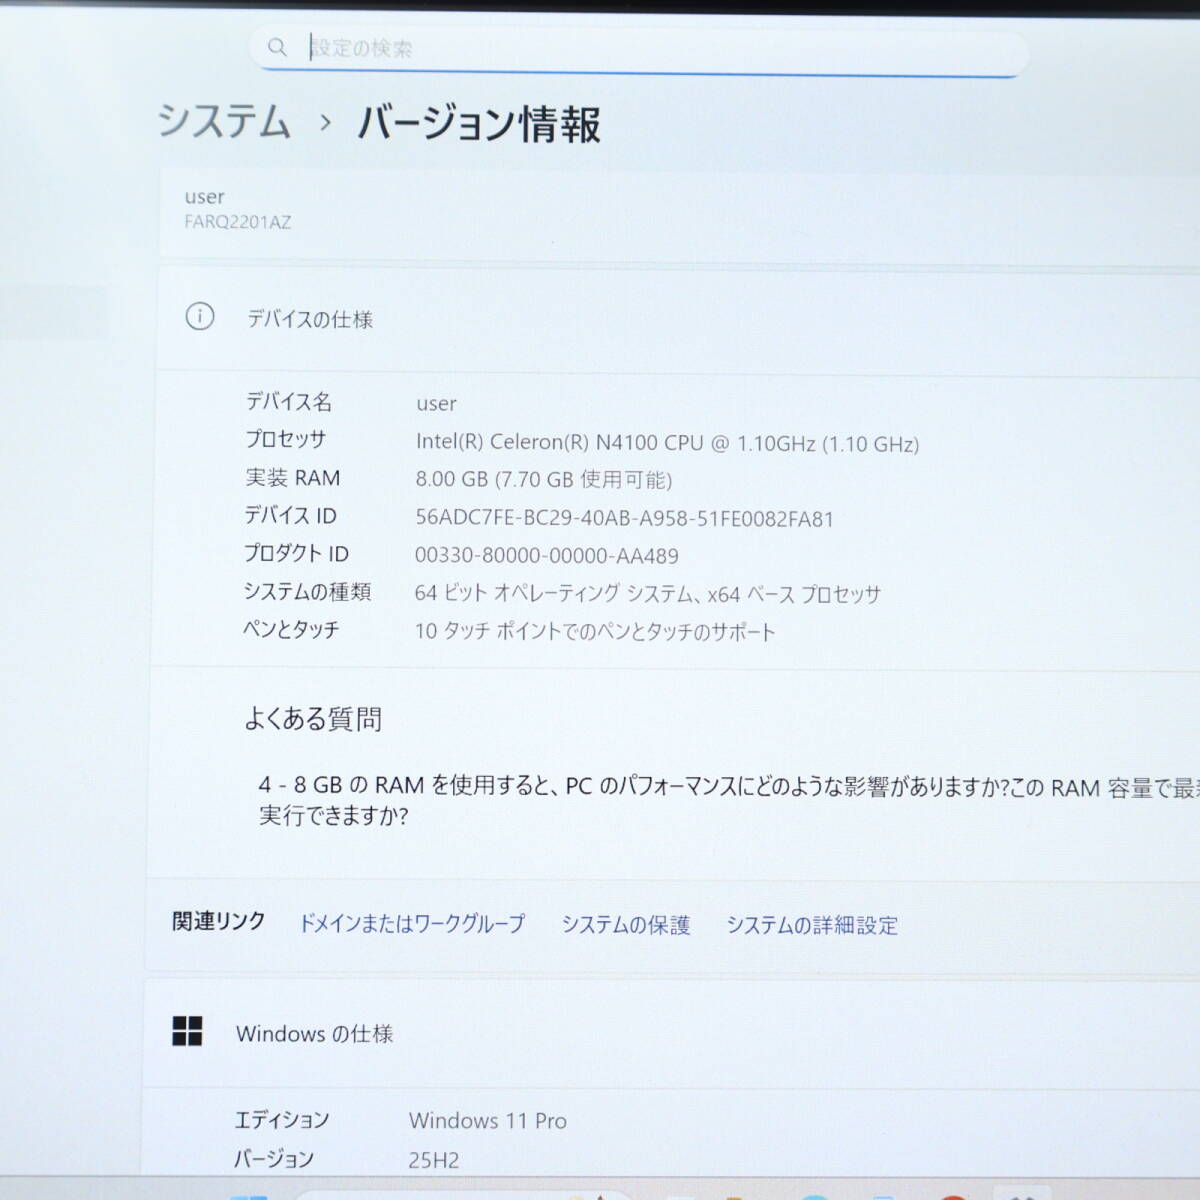Select the 25H2 version value

(433, 1160)
